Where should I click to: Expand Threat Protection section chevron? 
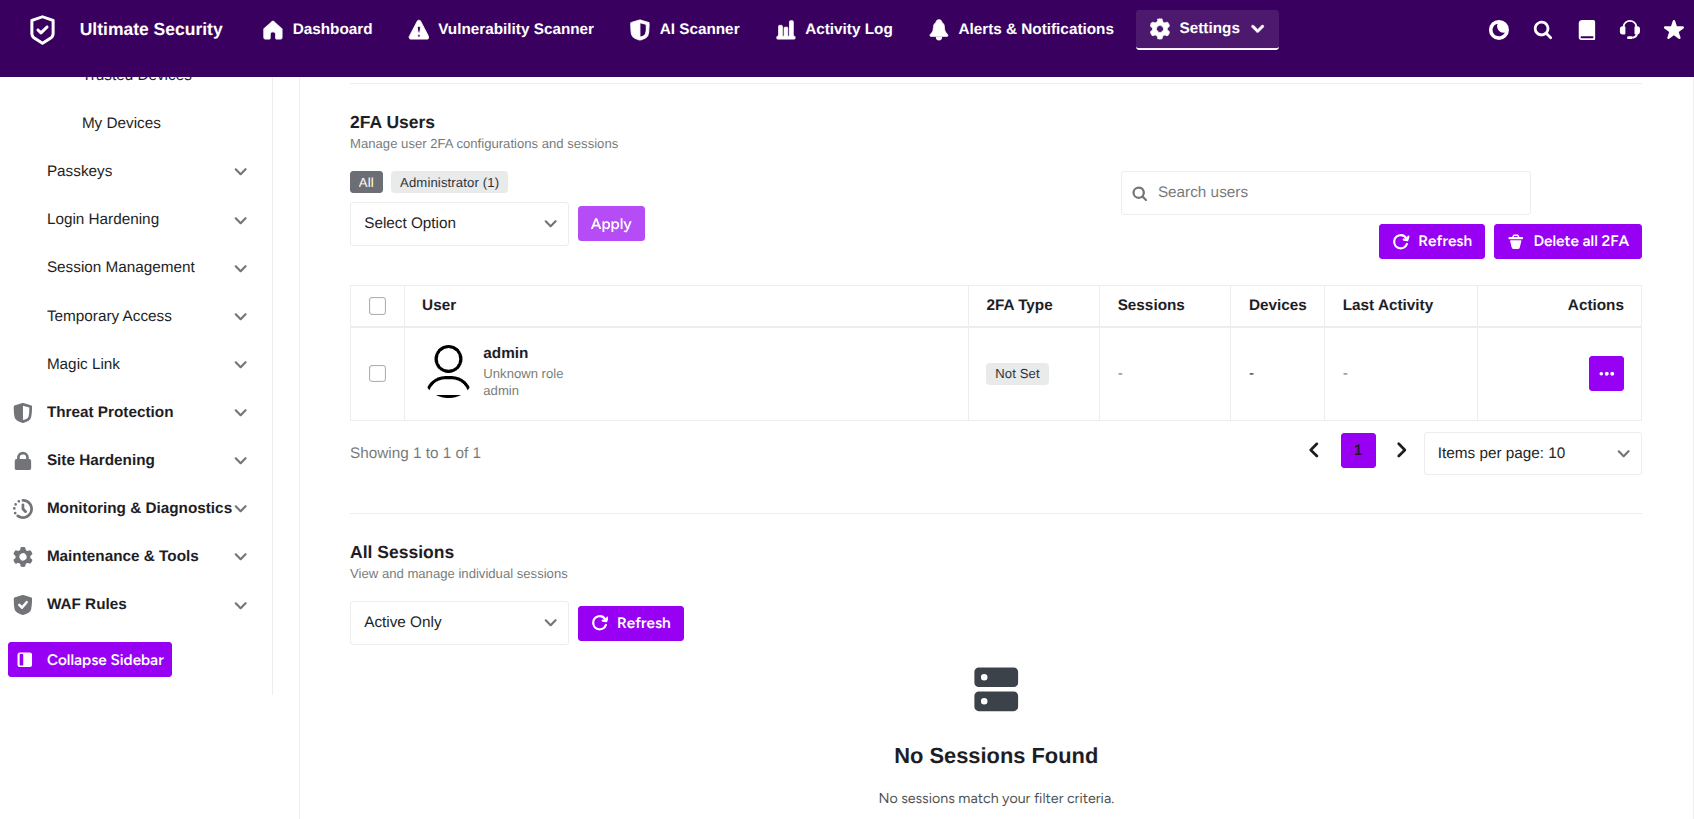240,412
